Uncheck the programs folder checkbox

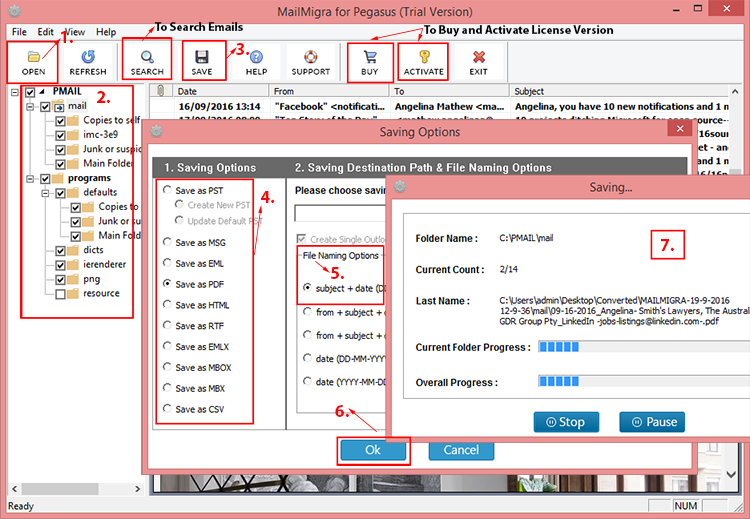tap(45, 179)
